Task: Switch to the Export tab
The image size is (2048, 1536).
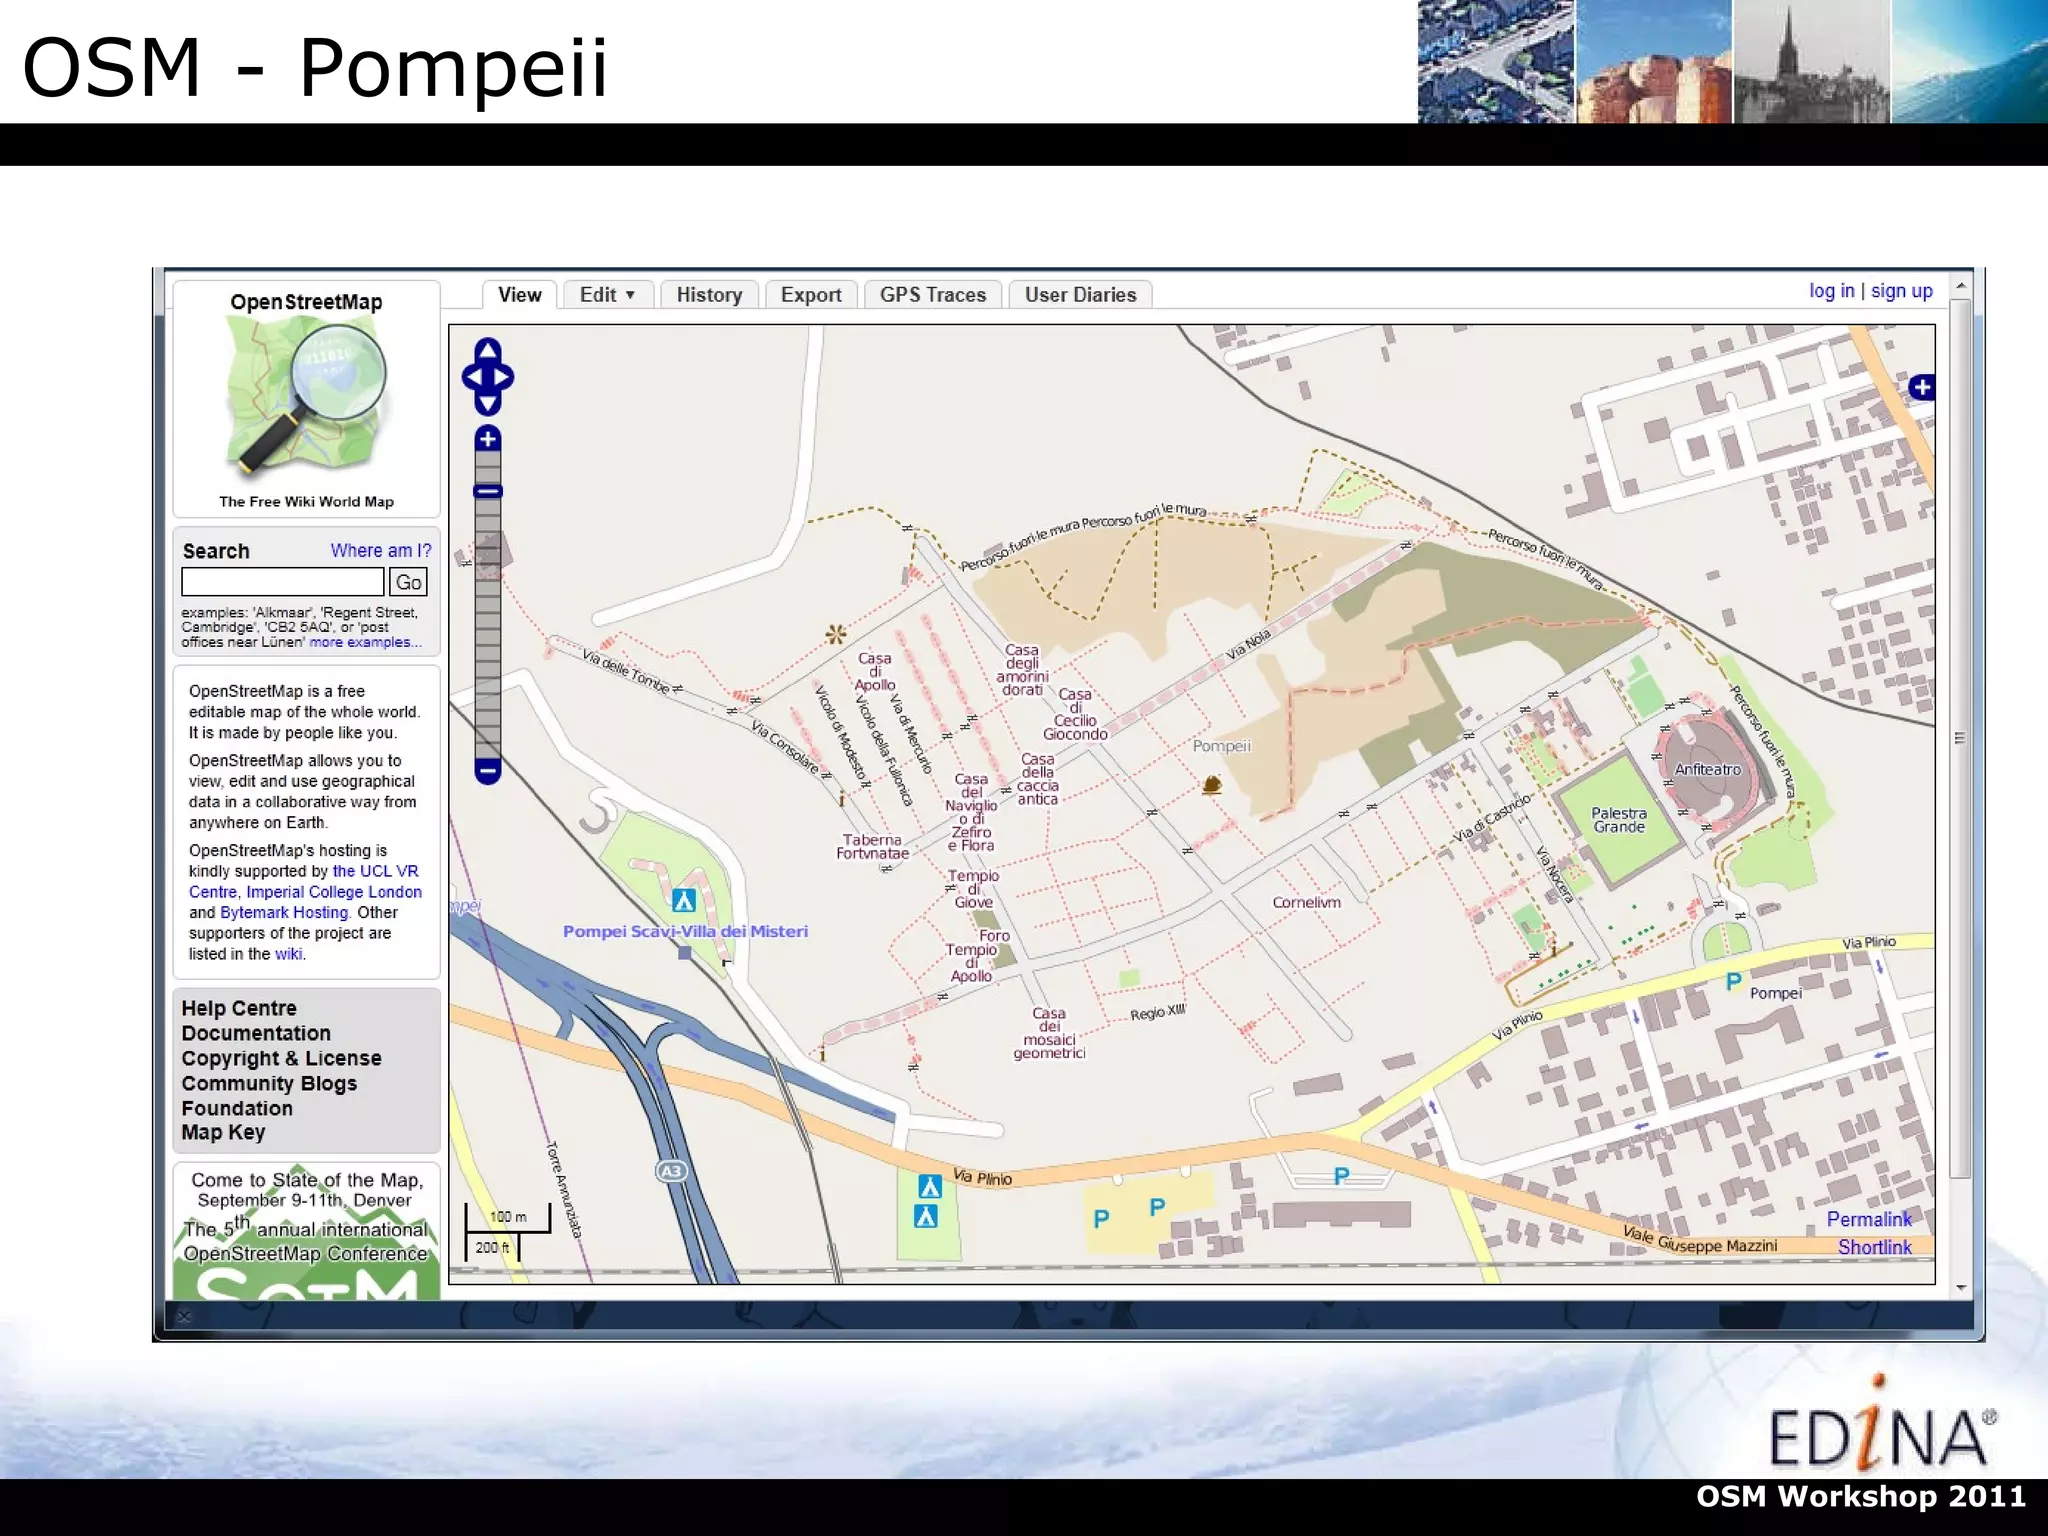Action: [x=811, y=295]
